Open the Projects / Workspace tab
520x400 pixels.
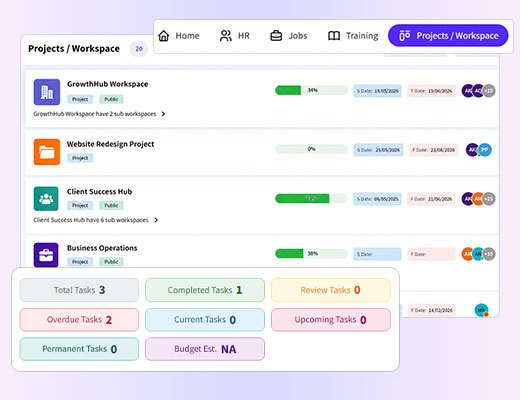tap(448, 36)
